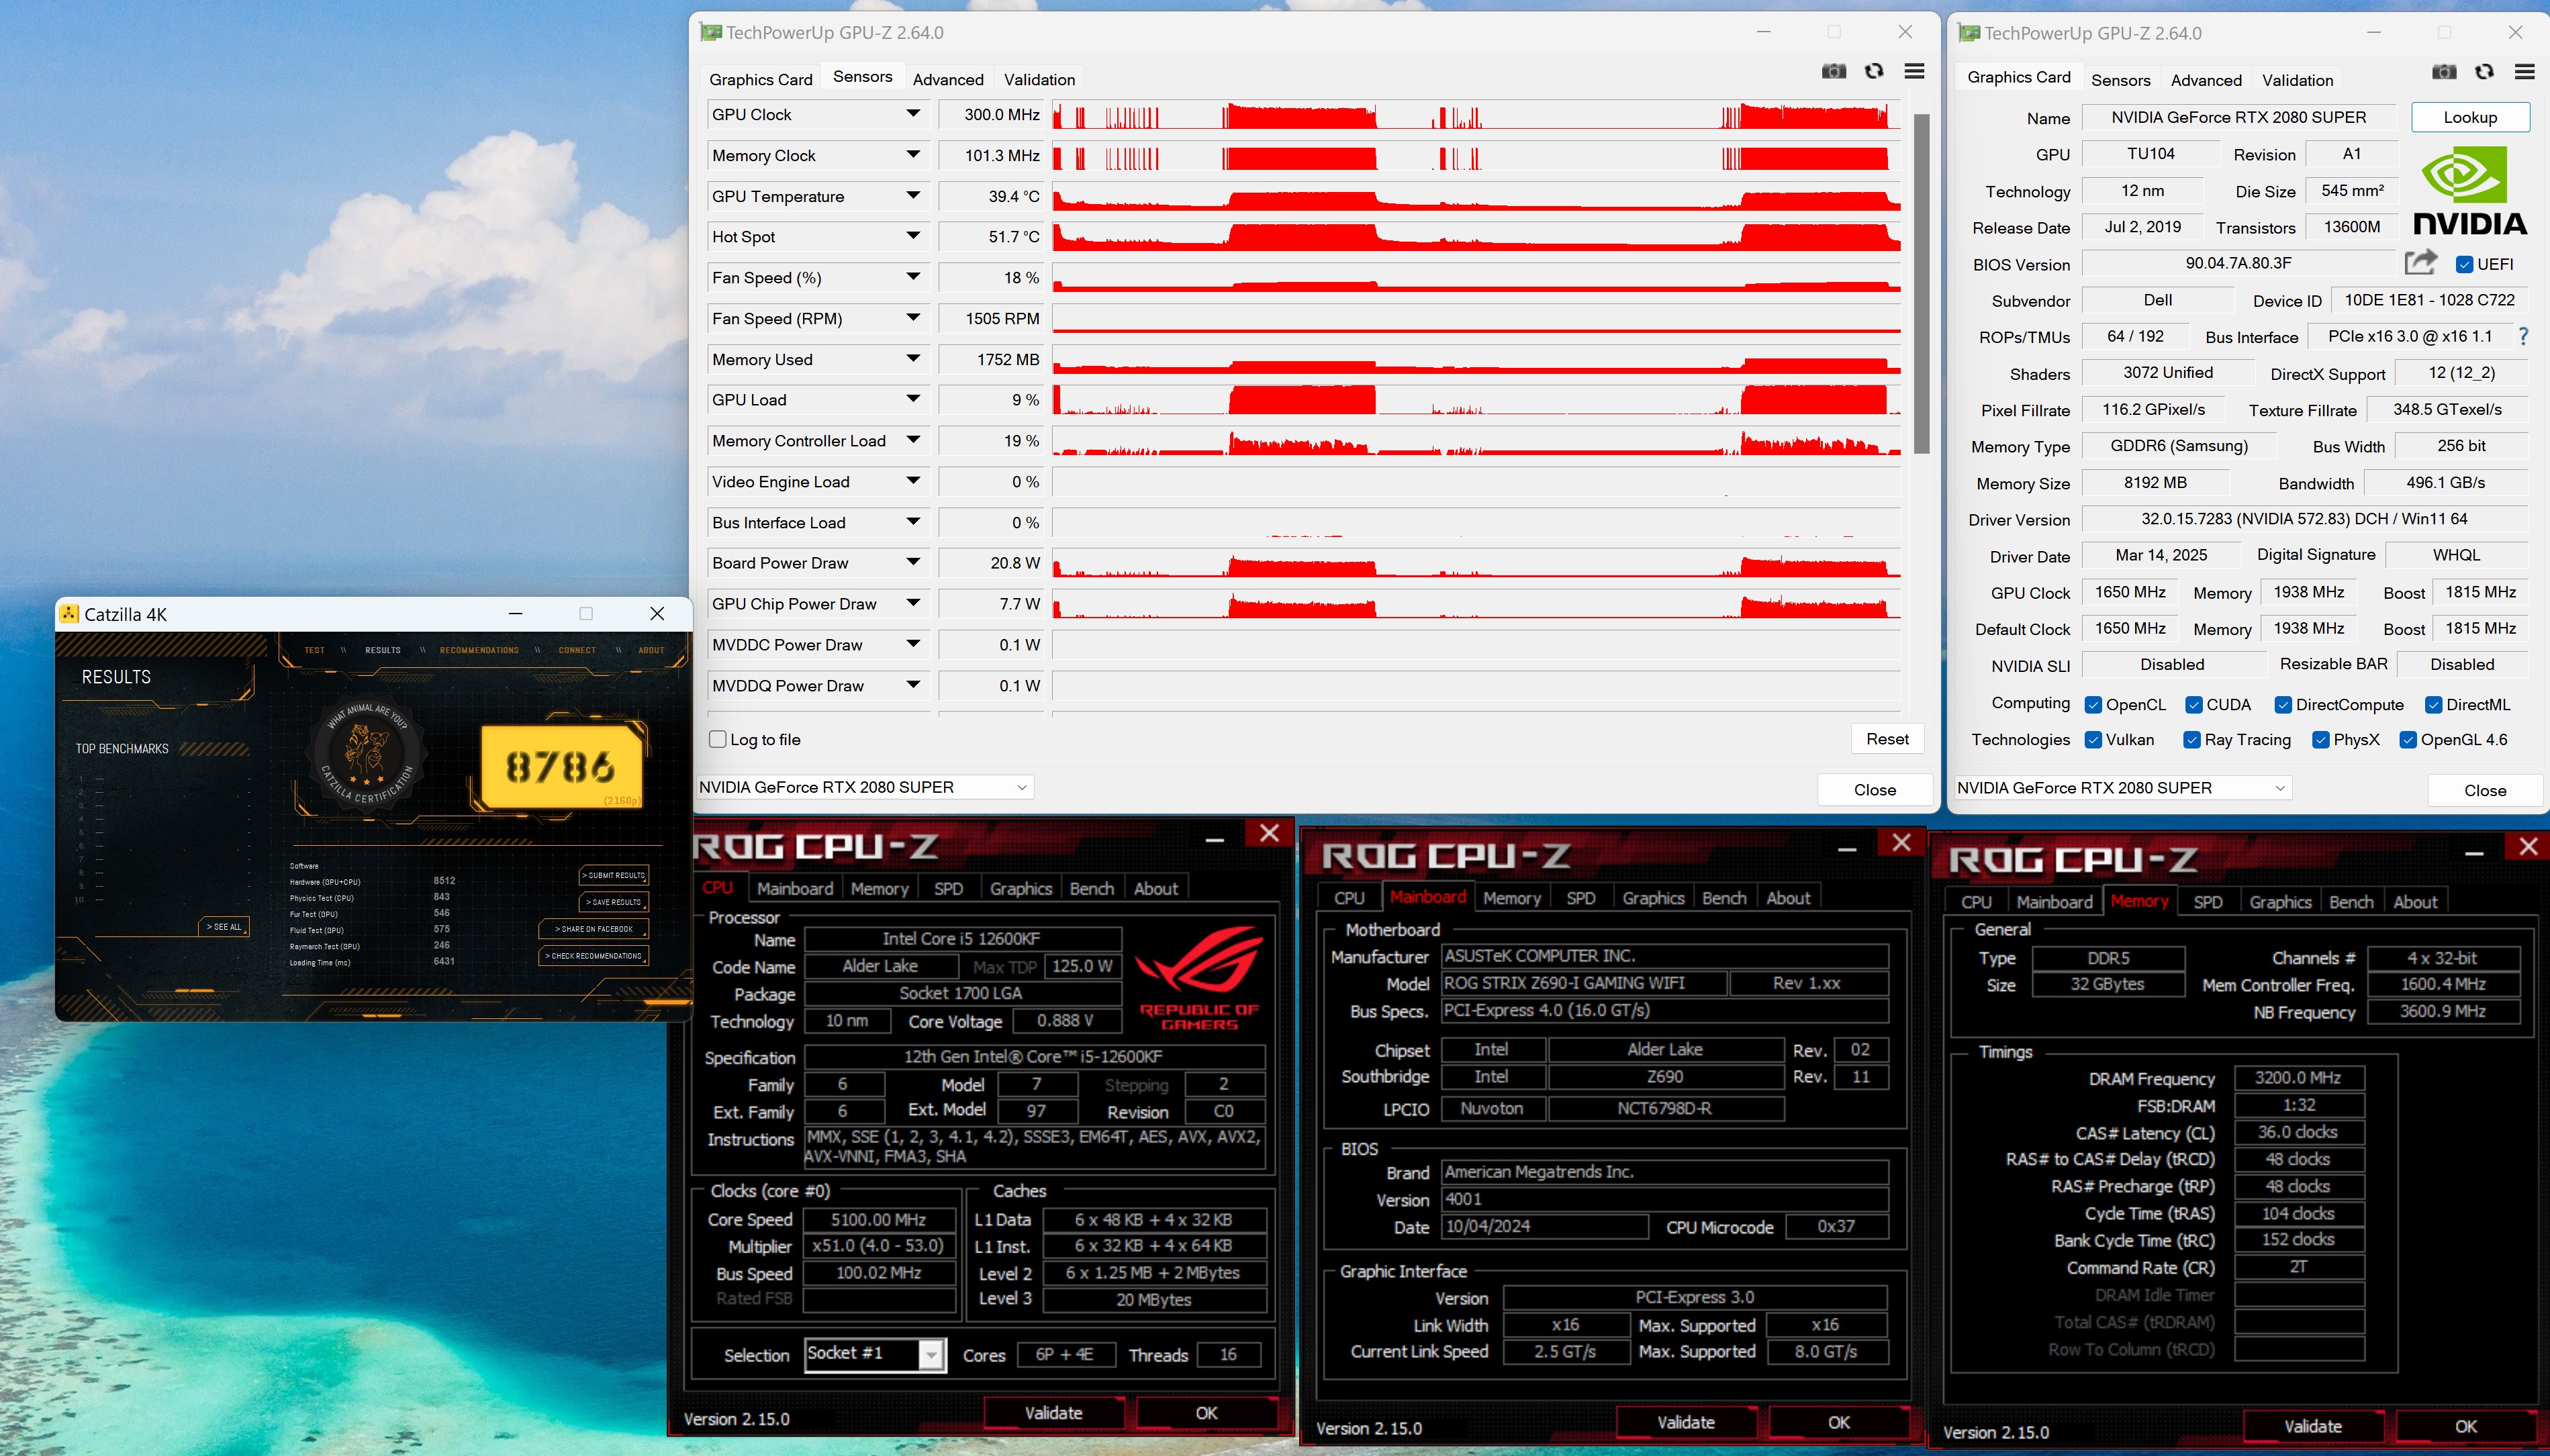Viewport: 2550px width, 1456px height.
Task: Toggle Vulkan checkbox
Action: tap(2092, 740)
